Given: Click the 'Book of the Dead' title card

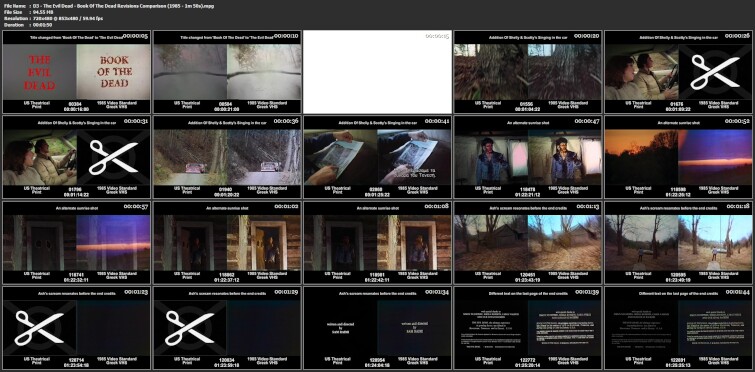Looking at the screenshot, I should [114, 72].
